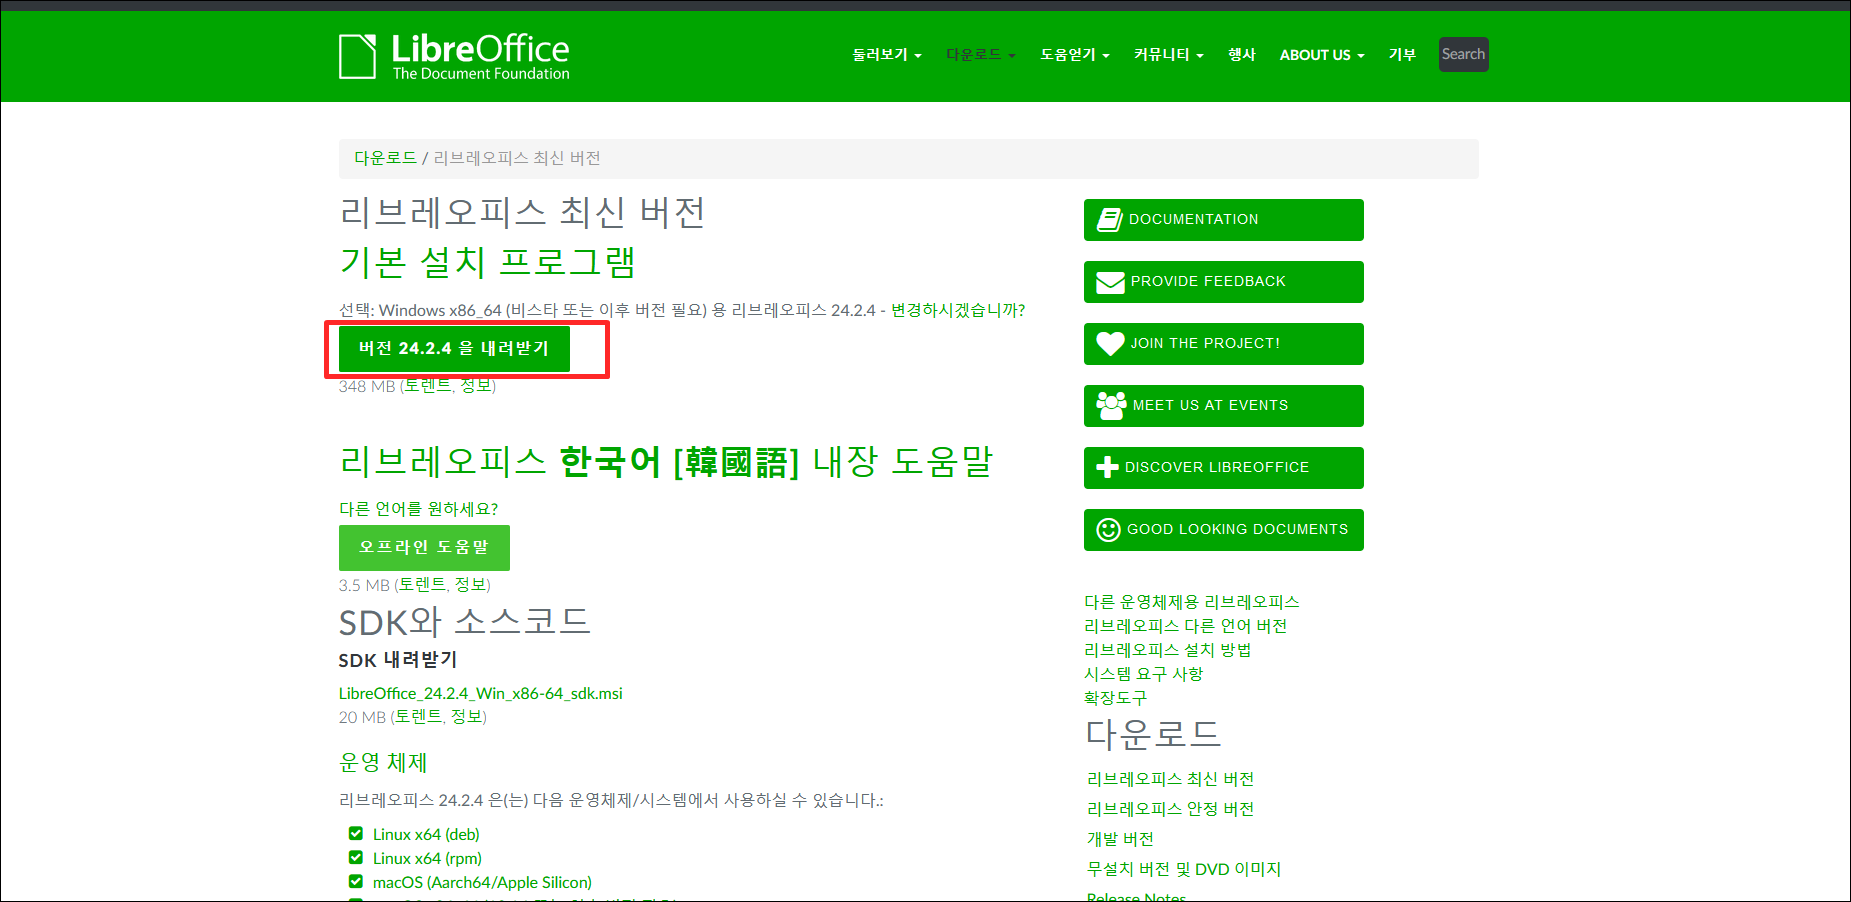Open the DISCOVER LIBREOFFICE button label
Image resolution: width=1851 pixels, height=902 pixels.
click(x=1216, y=468)
